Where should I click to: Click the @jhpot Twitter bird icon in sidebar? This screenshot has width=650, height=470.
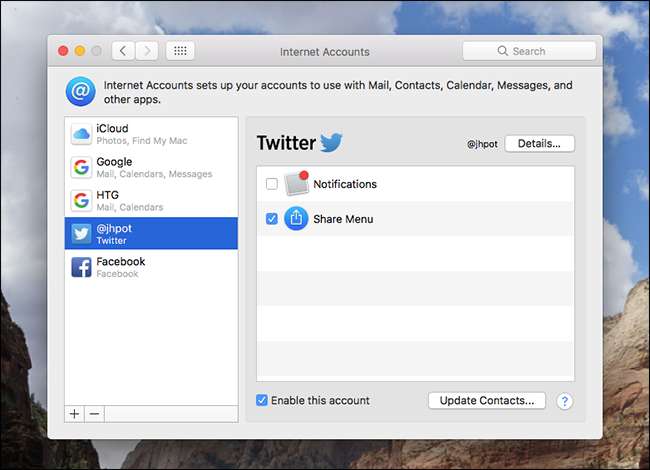tap(81, 234)
